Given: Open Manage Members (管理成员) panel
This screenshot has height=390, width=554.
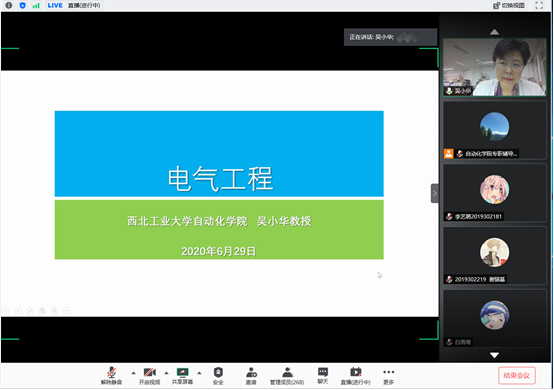Looking at the screenshot, I should [287, 376].
